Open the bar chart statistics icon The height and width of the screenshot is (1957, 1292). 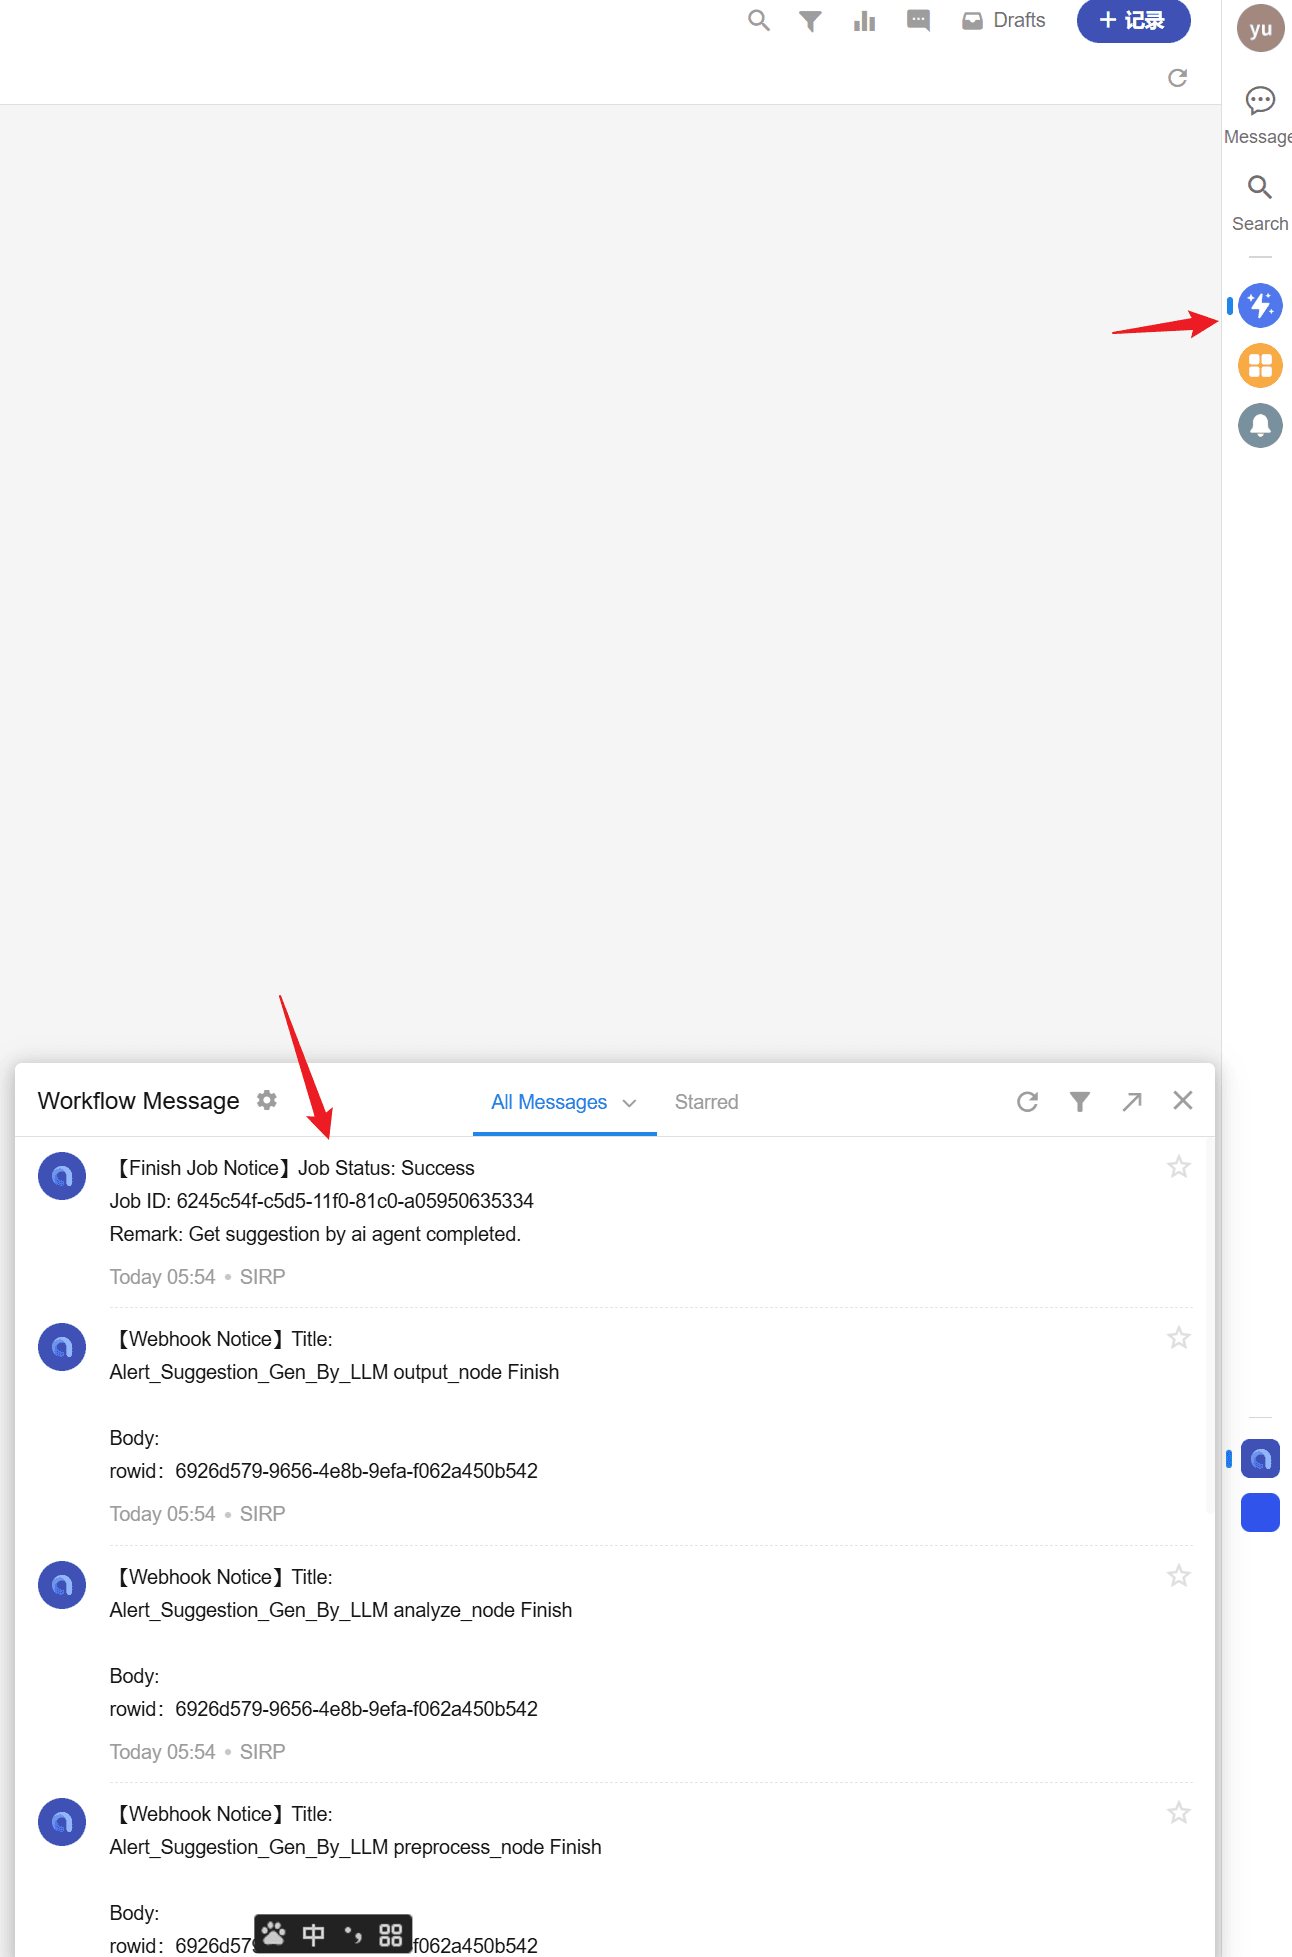click(865, 21)
